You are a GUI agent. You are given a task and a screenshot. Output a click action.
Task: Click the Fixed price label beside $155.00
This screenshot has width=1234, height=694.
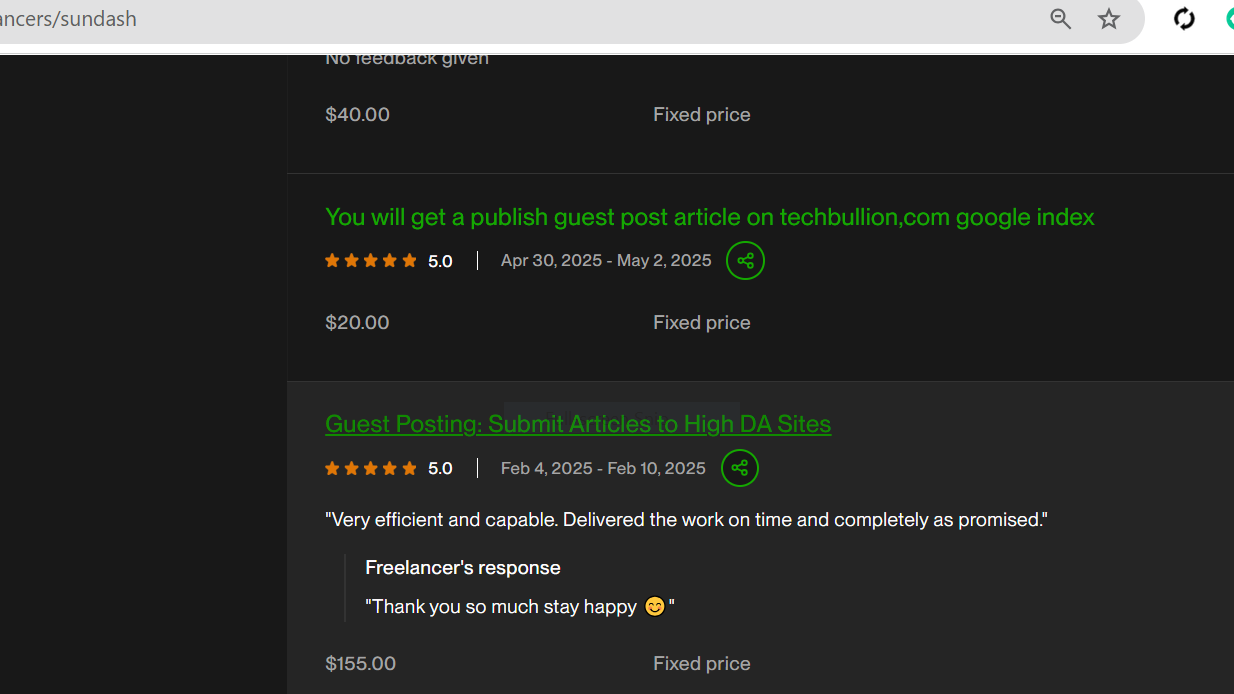[x=702, y=664]
